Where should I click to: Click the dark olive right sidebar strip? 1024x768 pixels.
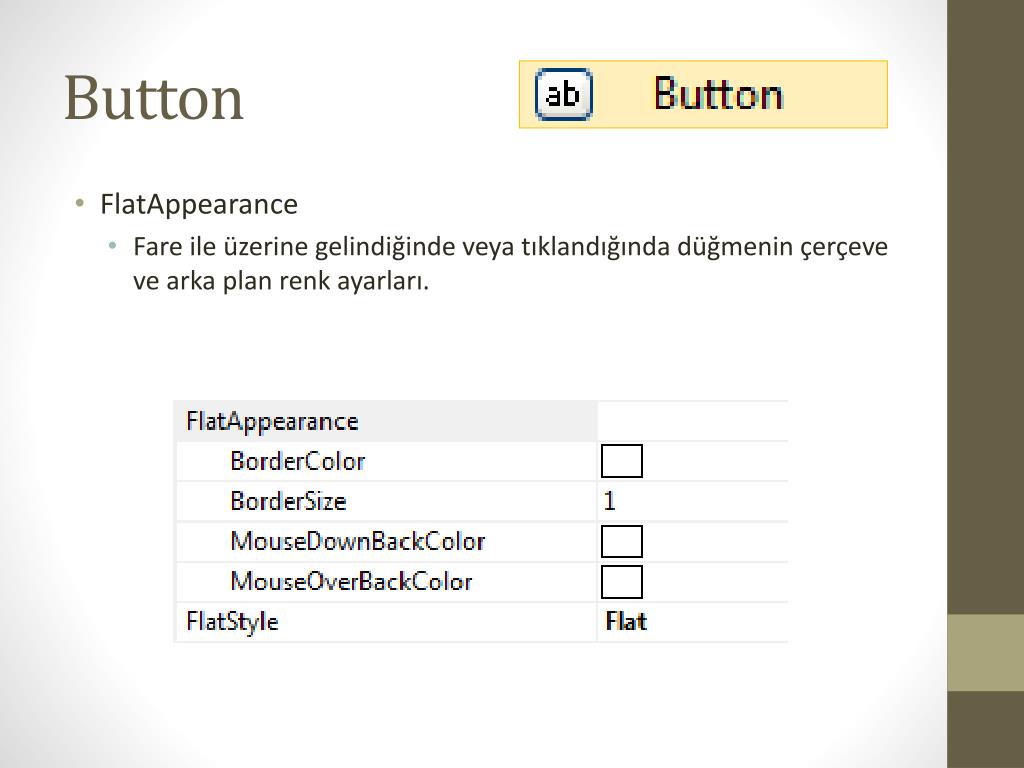coord(985,307)
